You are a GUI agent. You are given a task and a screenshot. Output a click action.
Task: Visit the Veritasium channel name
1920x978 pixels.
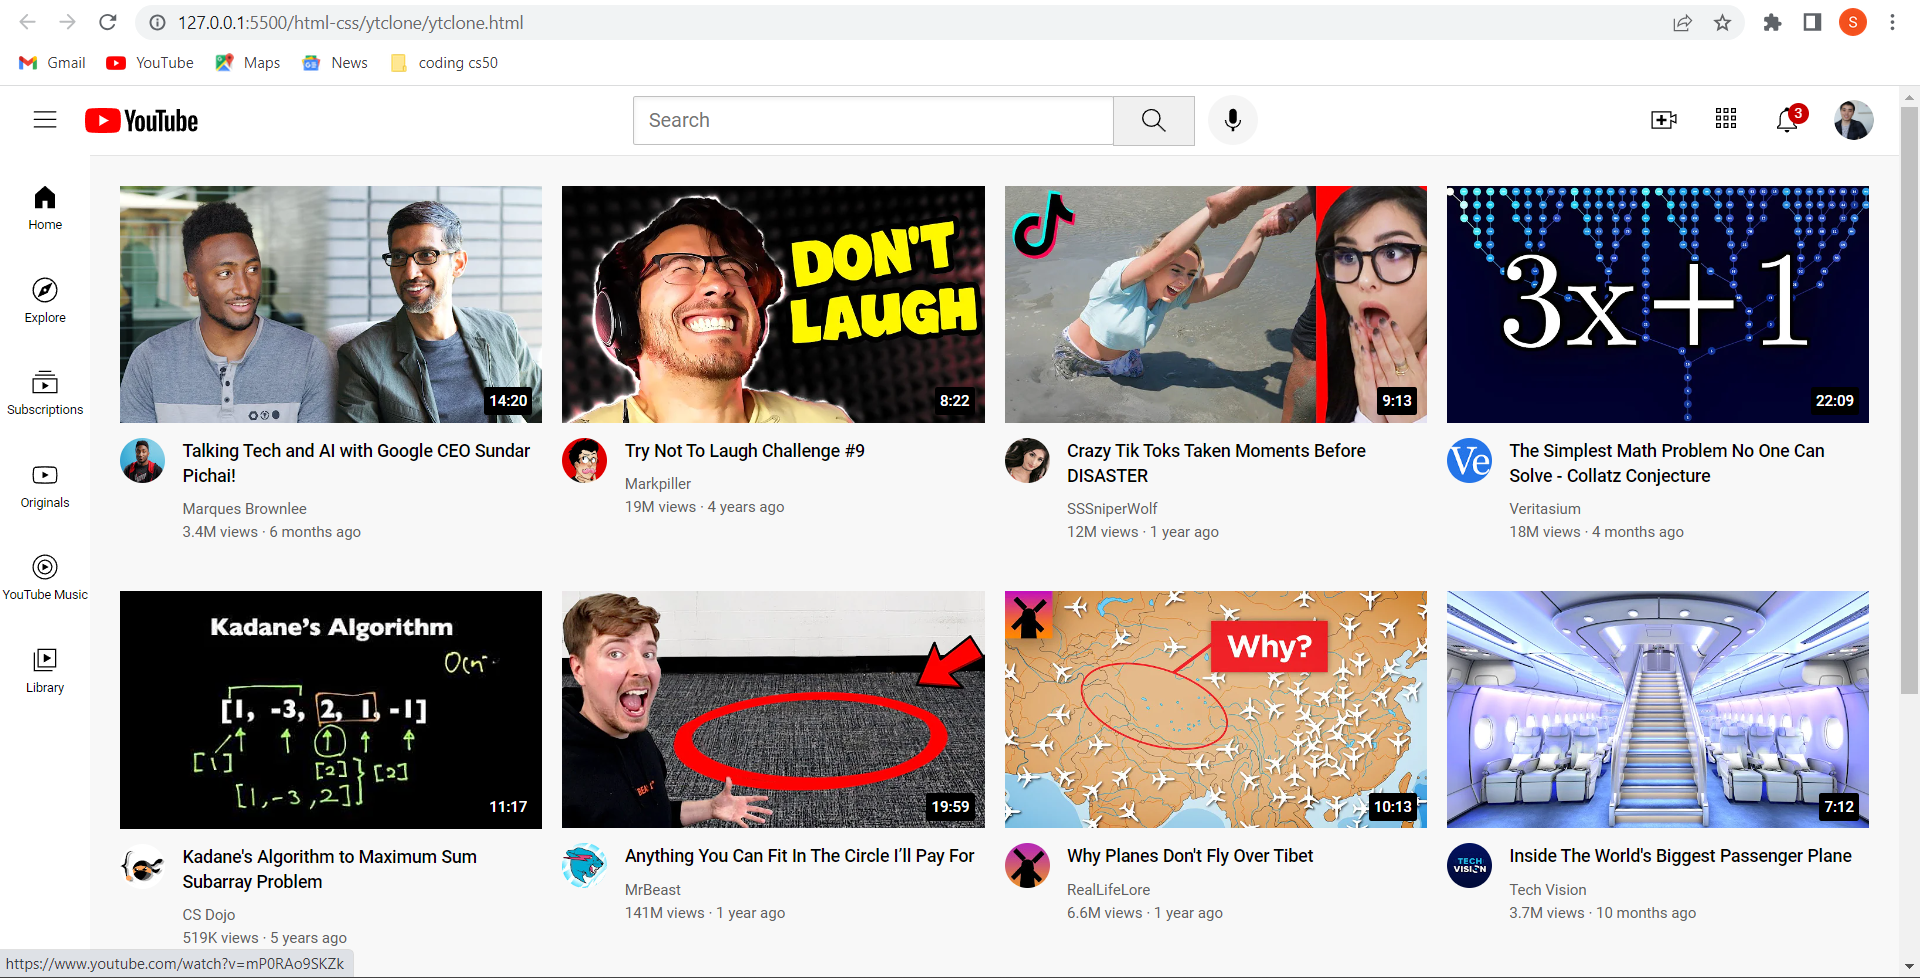1544,508
